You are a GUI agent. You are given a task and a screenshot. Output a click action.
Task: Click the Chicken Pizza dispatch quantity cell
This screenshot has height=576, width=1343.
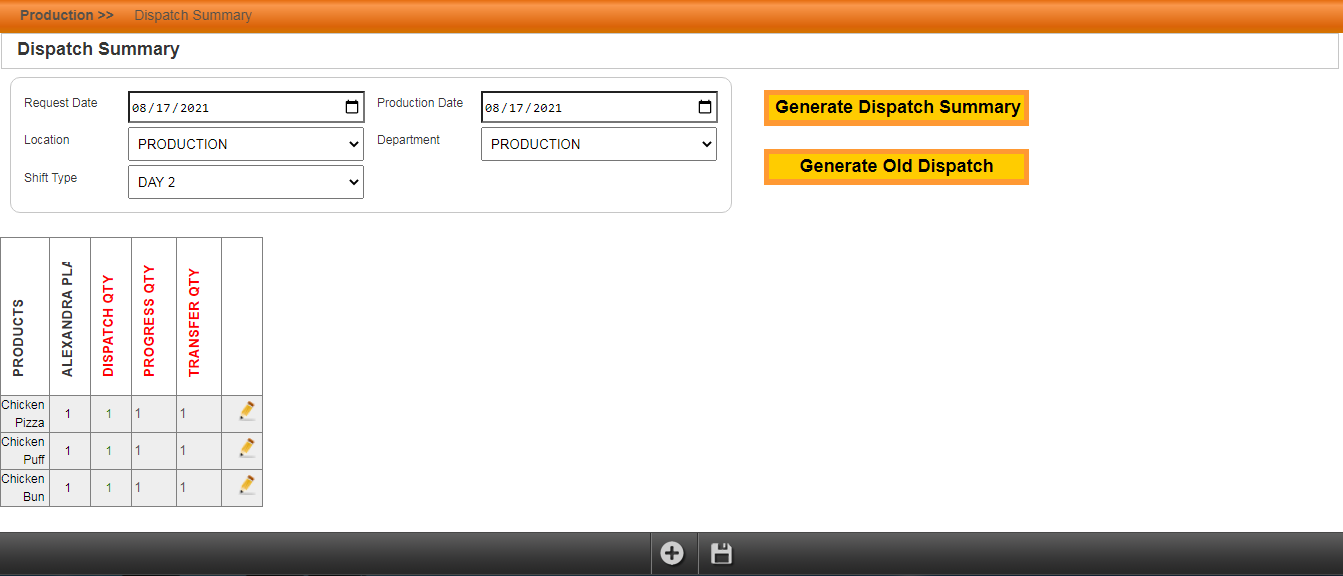pyautogui.click(x=109, y=413)
